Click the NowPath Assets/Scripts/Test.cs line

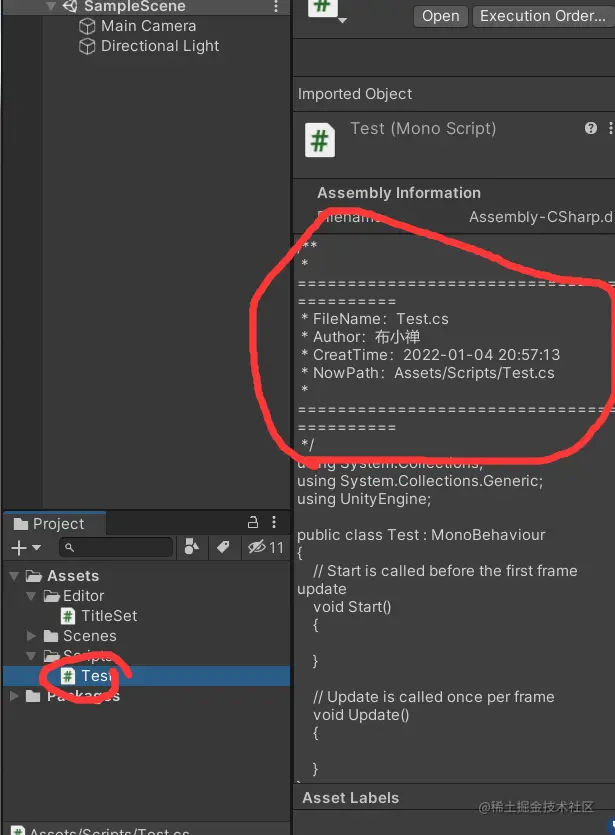(x=428, y=373)
